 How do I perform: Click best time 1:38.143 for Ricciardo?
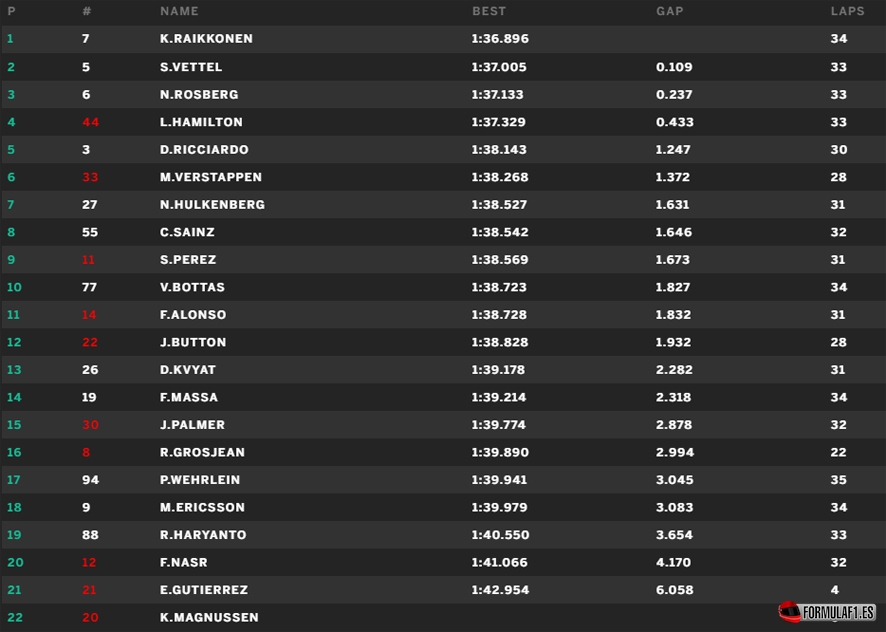[499, 150]
